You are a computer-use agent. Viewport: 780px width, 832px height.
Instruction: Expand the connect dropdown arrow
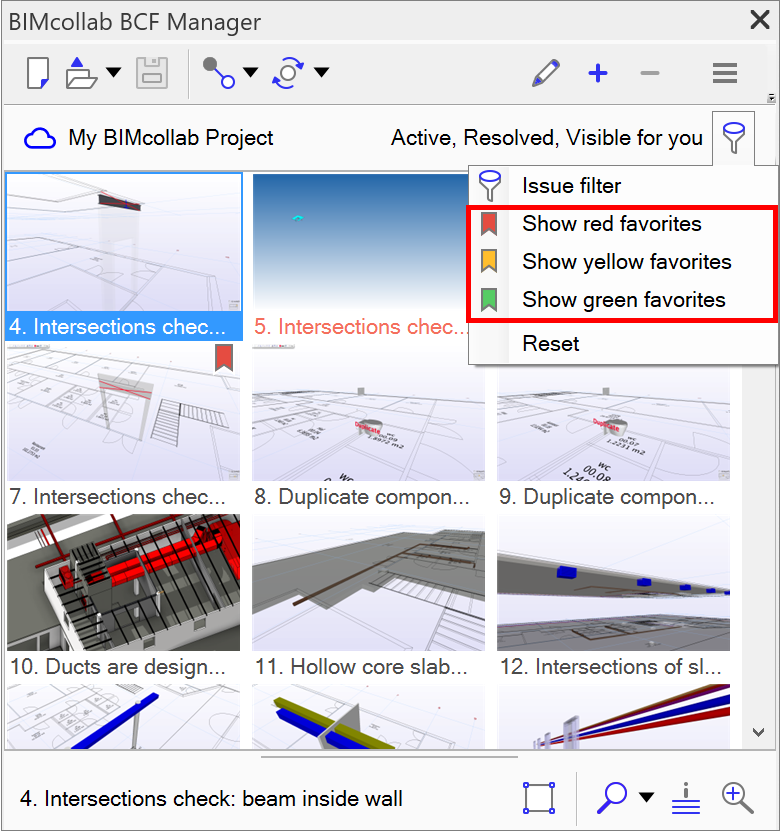coord(250,72)
